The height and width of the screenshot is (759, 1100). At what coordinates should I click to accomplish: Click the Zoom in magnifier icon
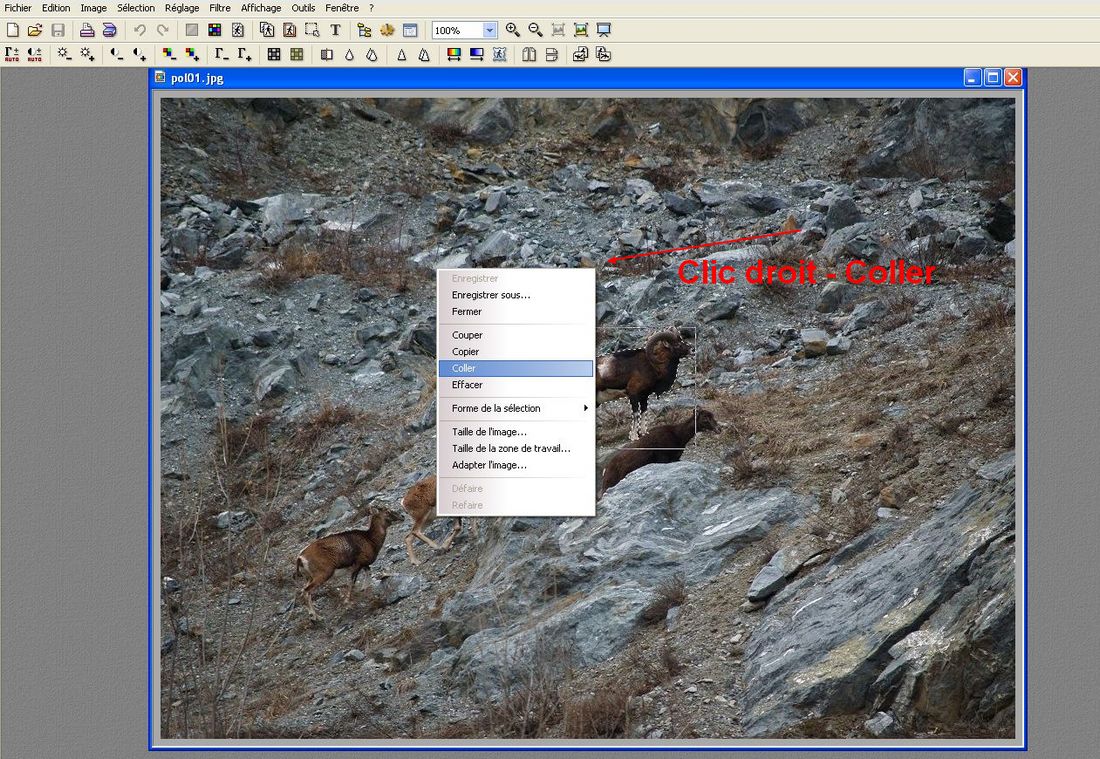pos(513,30)
